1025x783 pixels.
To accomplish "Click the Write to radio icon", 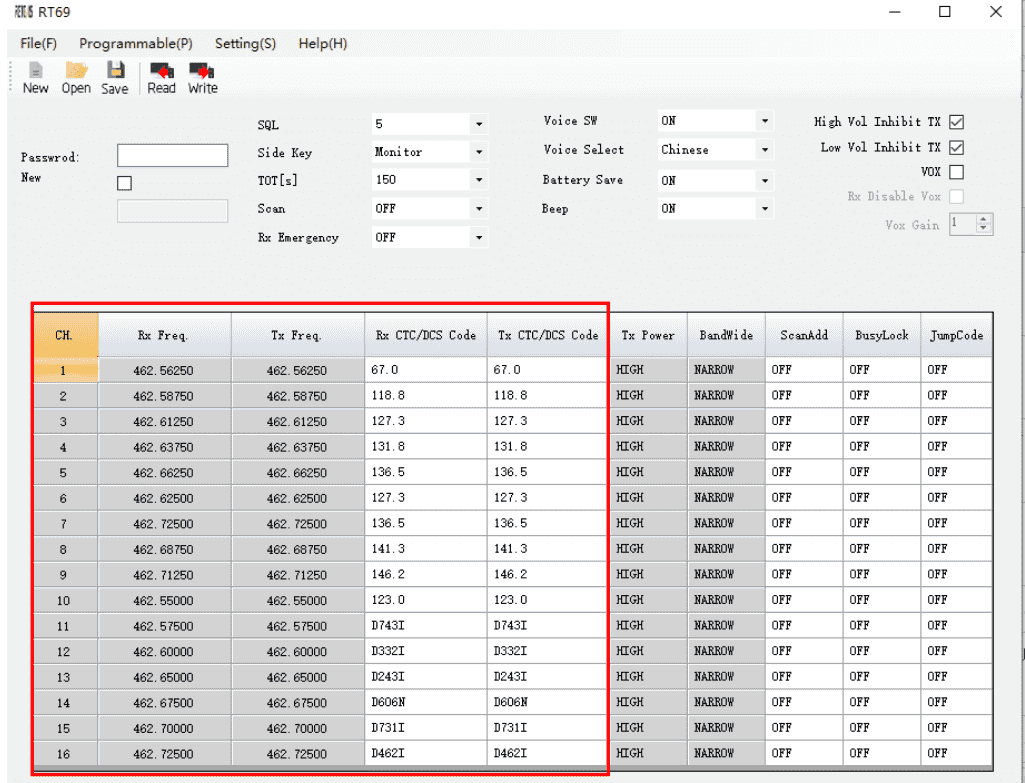I will [x=202, y=71].
